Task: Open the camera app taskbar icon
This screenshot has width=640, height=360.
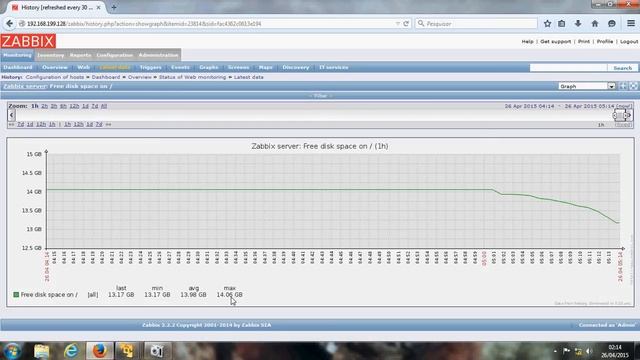Action: tap(157, 351)
